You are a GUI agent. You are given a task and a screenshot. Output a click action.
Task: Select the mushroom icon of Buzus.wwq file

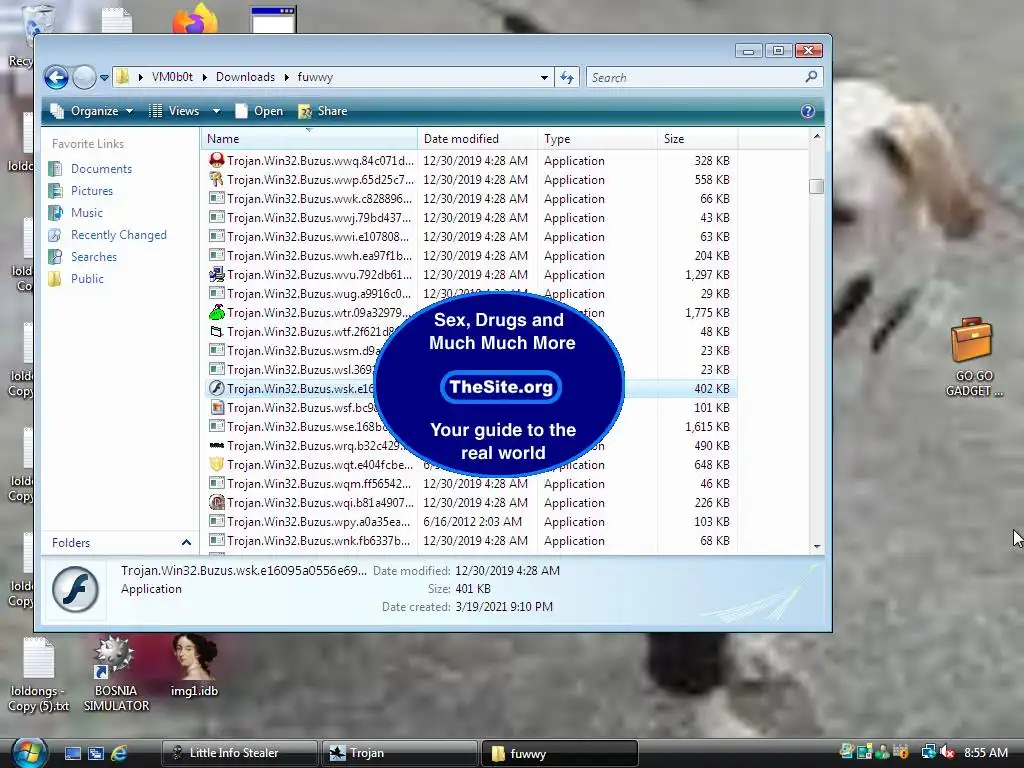(x=217, y=160)
